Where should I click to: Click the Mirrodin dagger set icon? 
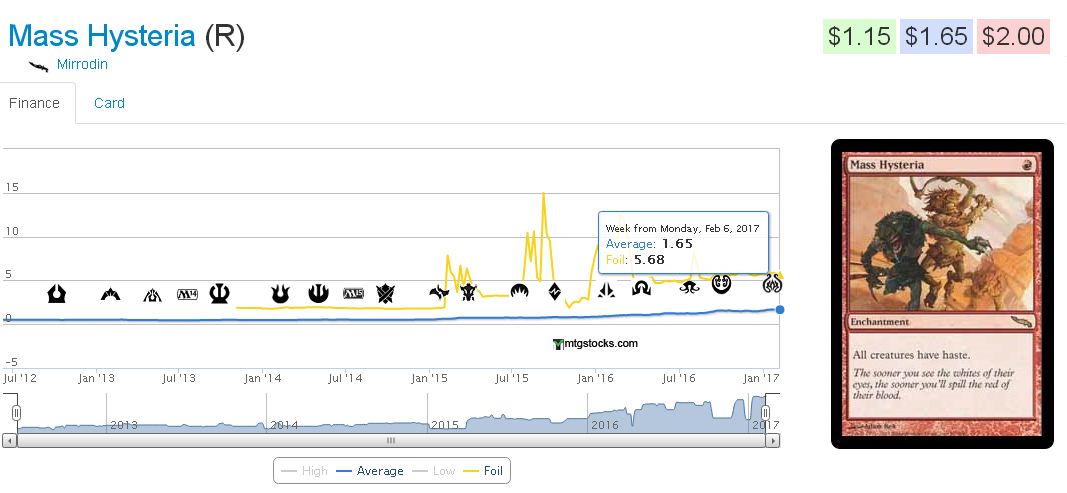coord(39,65)
